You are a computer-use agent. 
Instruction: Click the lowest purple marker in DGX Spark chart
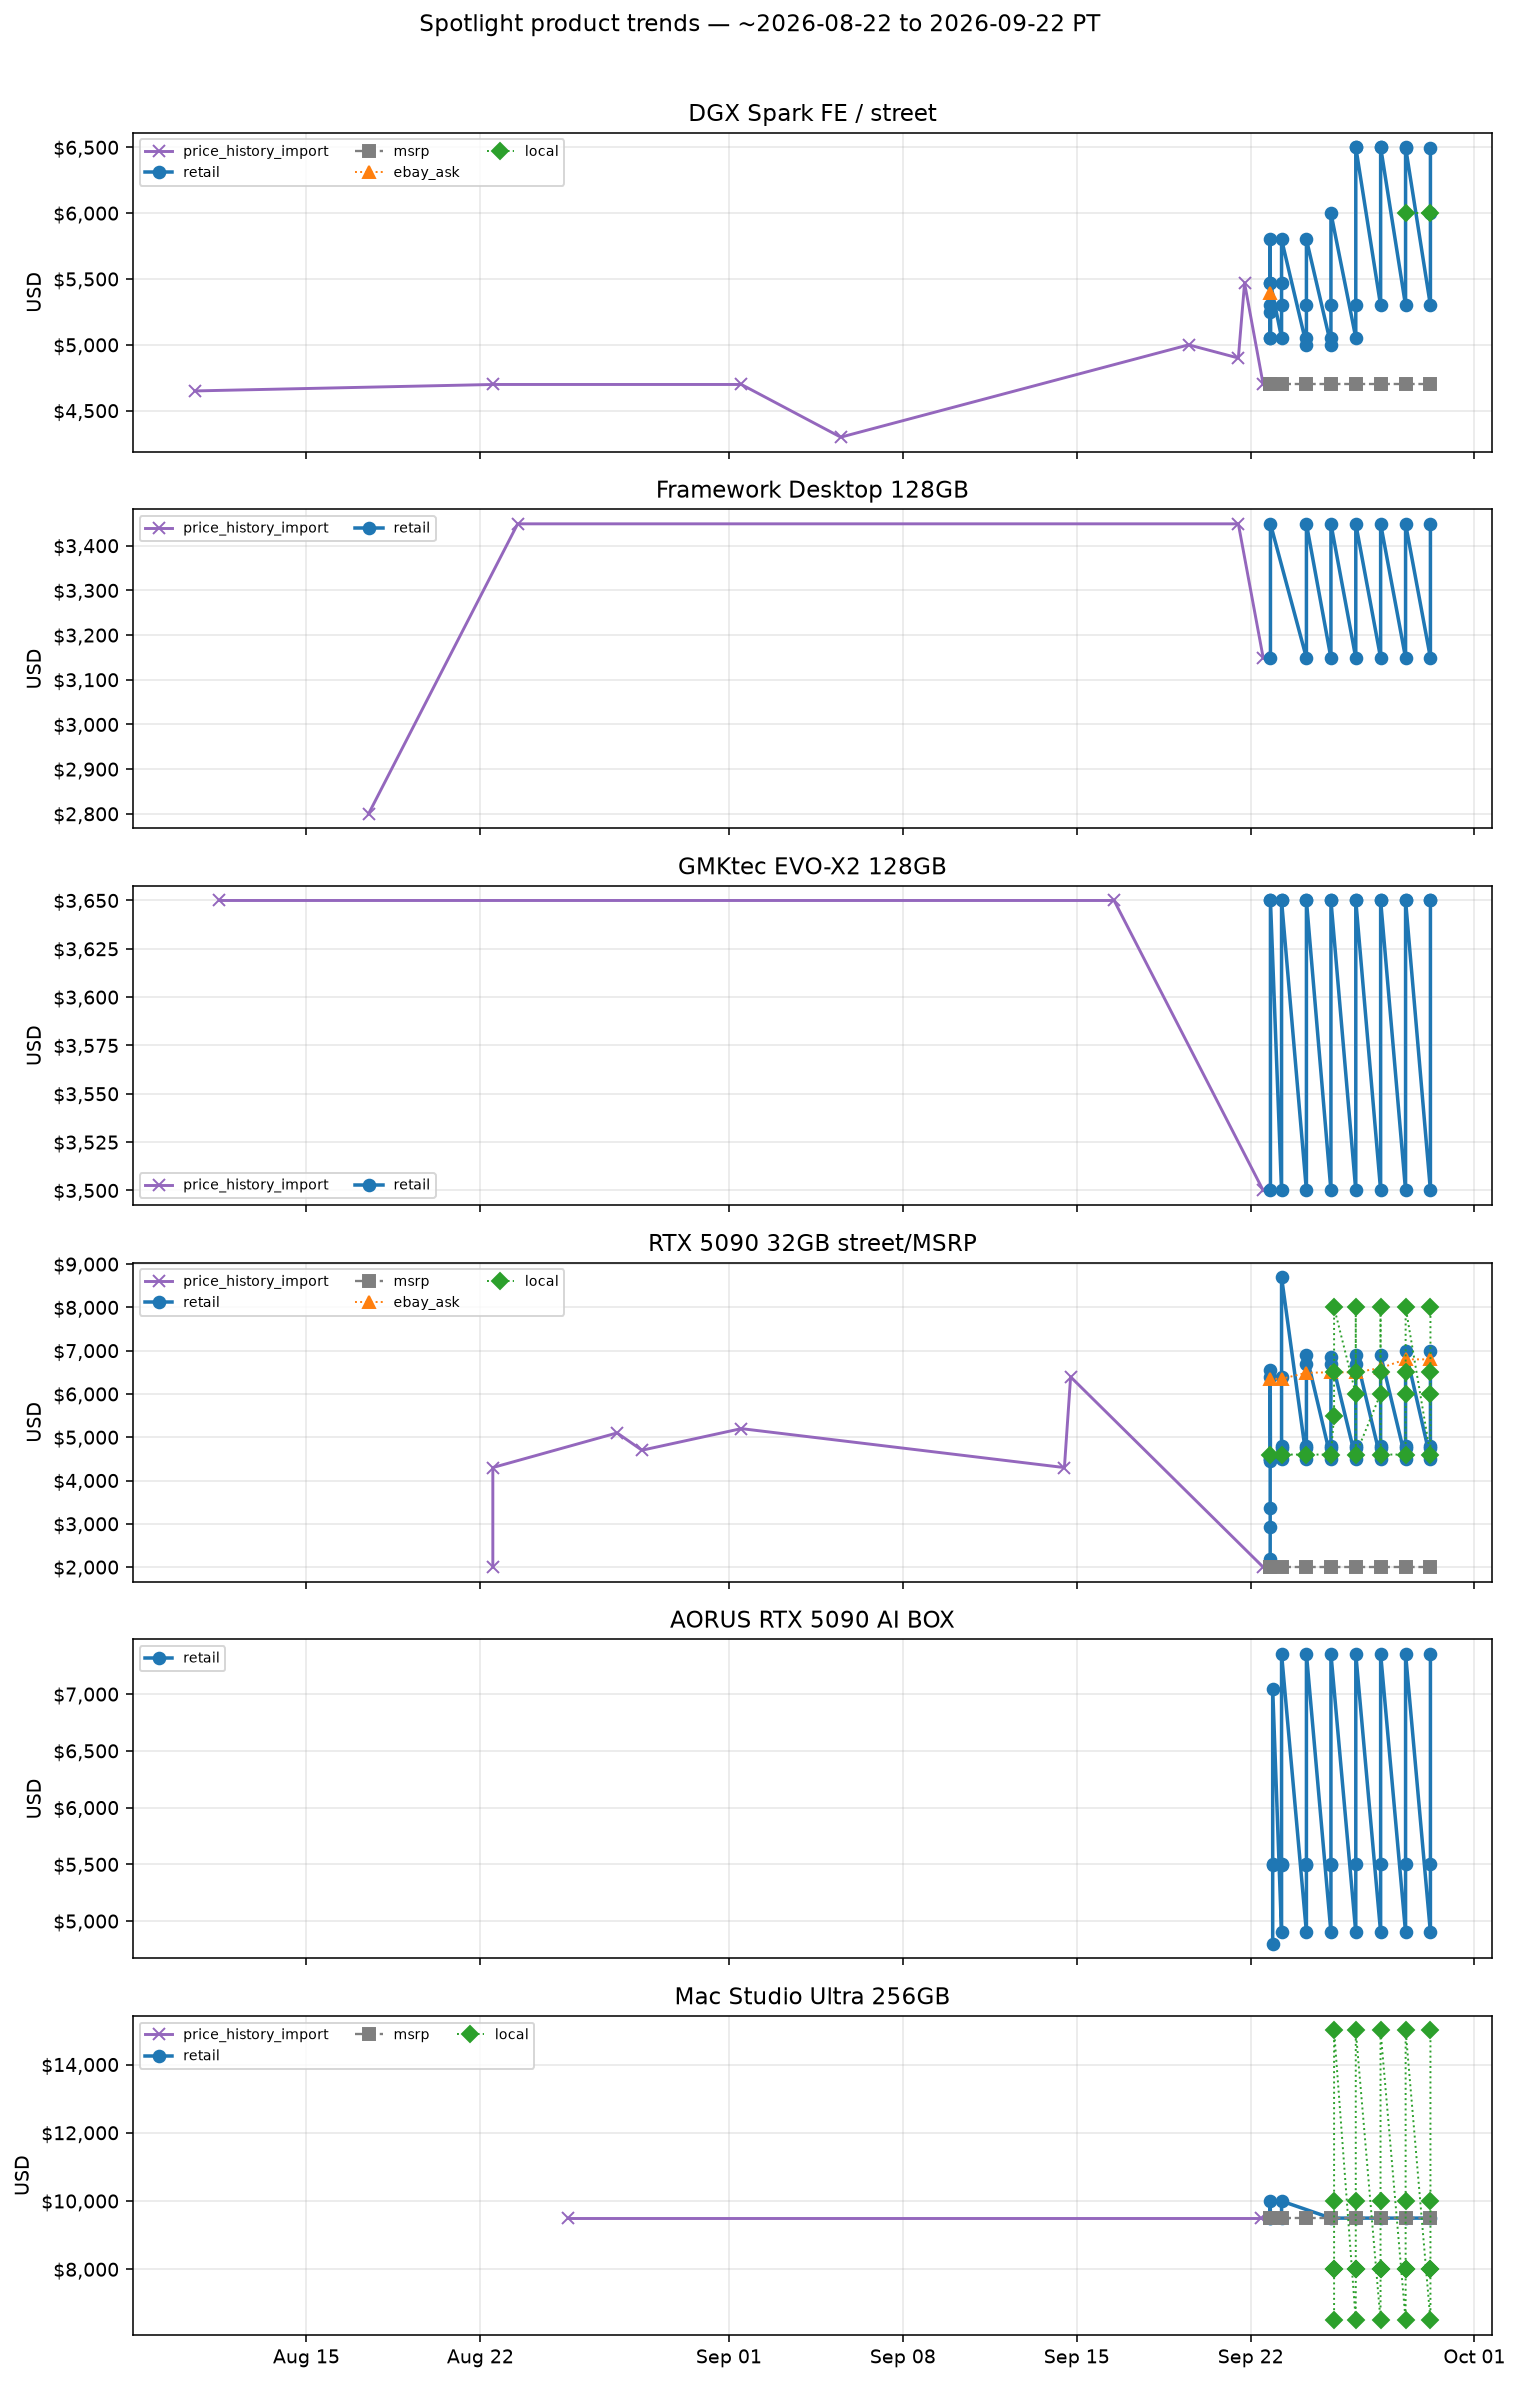click(841, 437)
